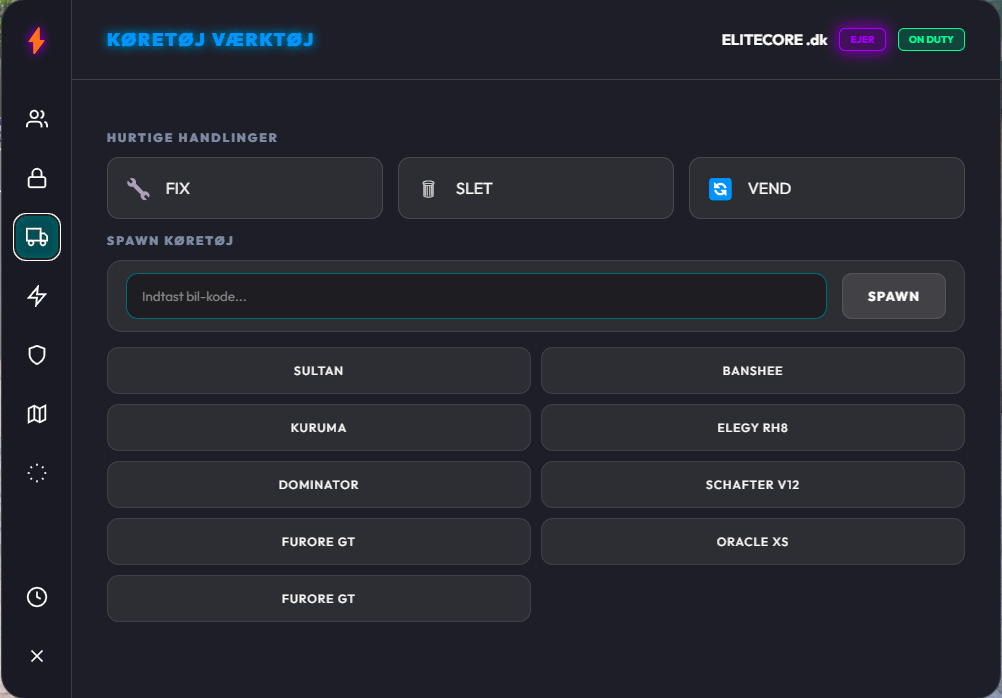Open the players section via users icon
Viewport: 1002px width, 698px height.
36,119
